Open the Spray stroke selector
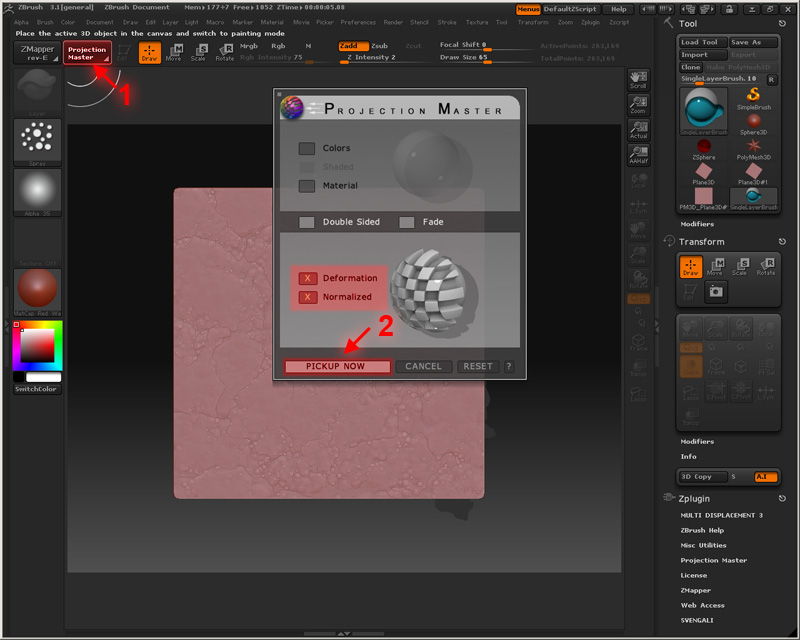800x640 pixels. pos(37,142)
